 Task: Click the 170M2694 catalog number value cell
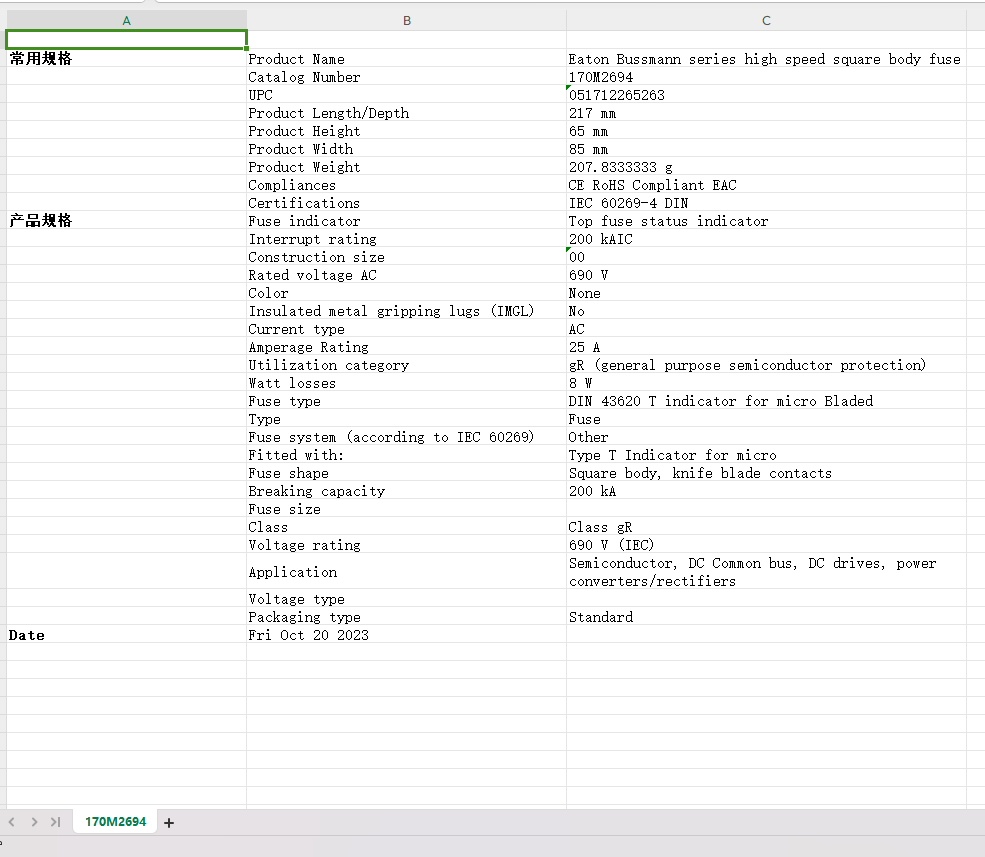pyautogui.click(x=766, y=77)
